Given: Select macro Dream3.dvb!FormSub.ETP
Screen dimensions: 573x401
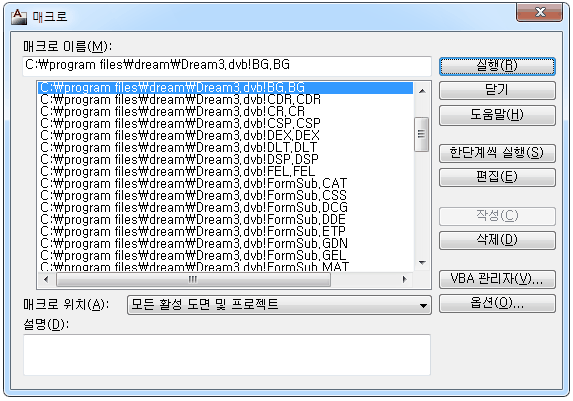Looking at the screenshot, I should 225,232.
